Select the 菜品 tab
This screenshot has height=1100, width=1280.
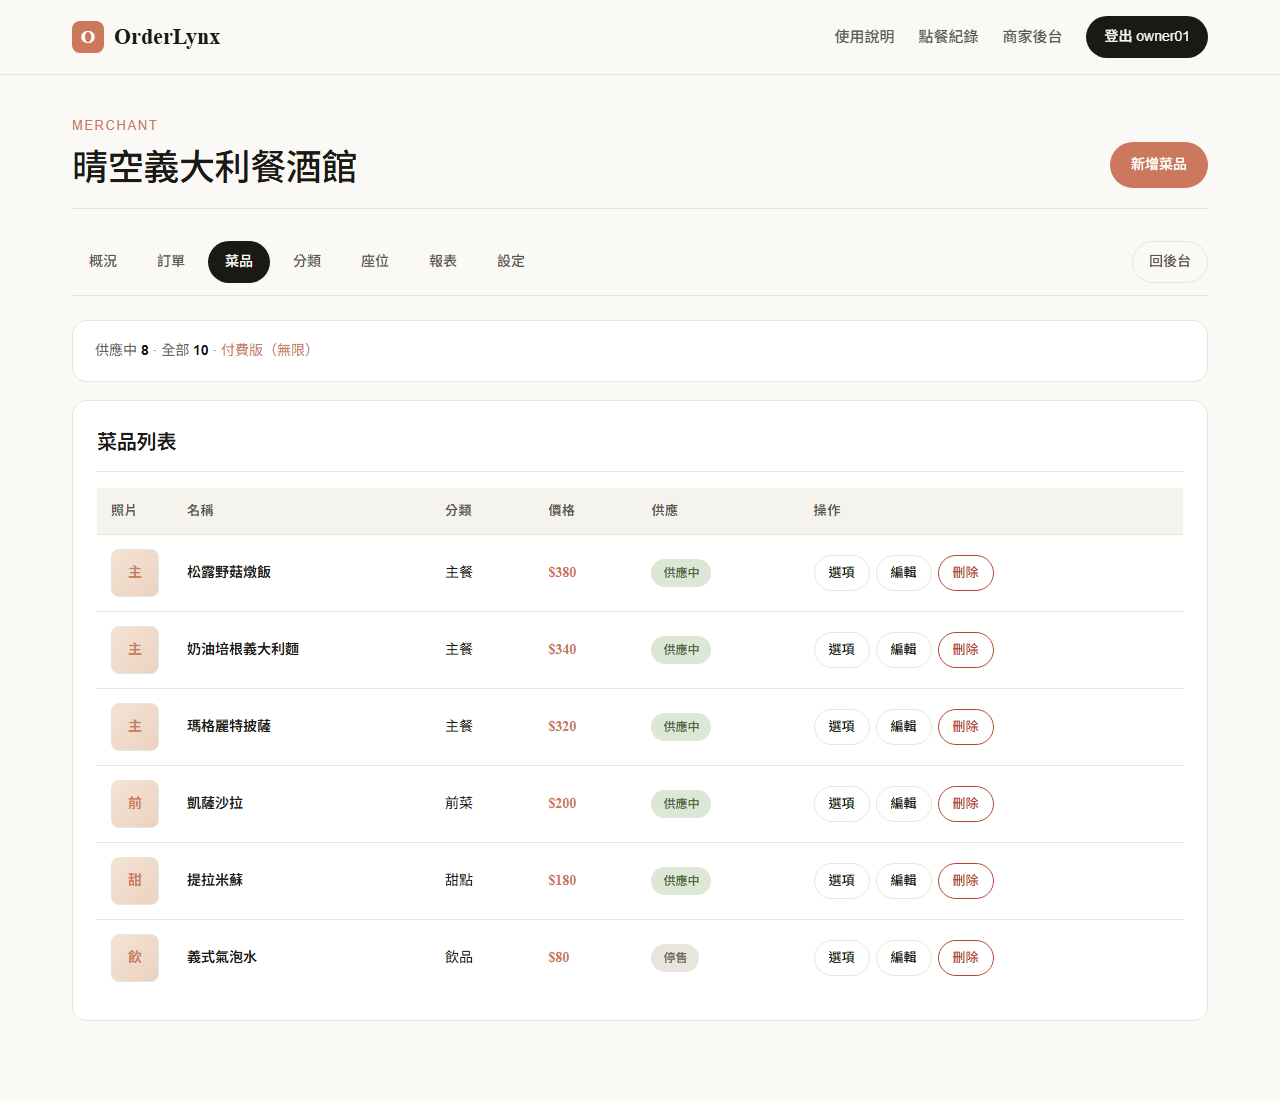click(x=239, y=262)
